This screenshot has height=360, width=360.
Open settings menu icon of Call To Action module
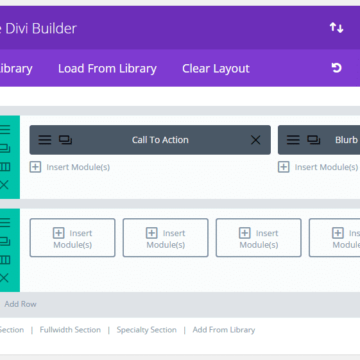45,140
